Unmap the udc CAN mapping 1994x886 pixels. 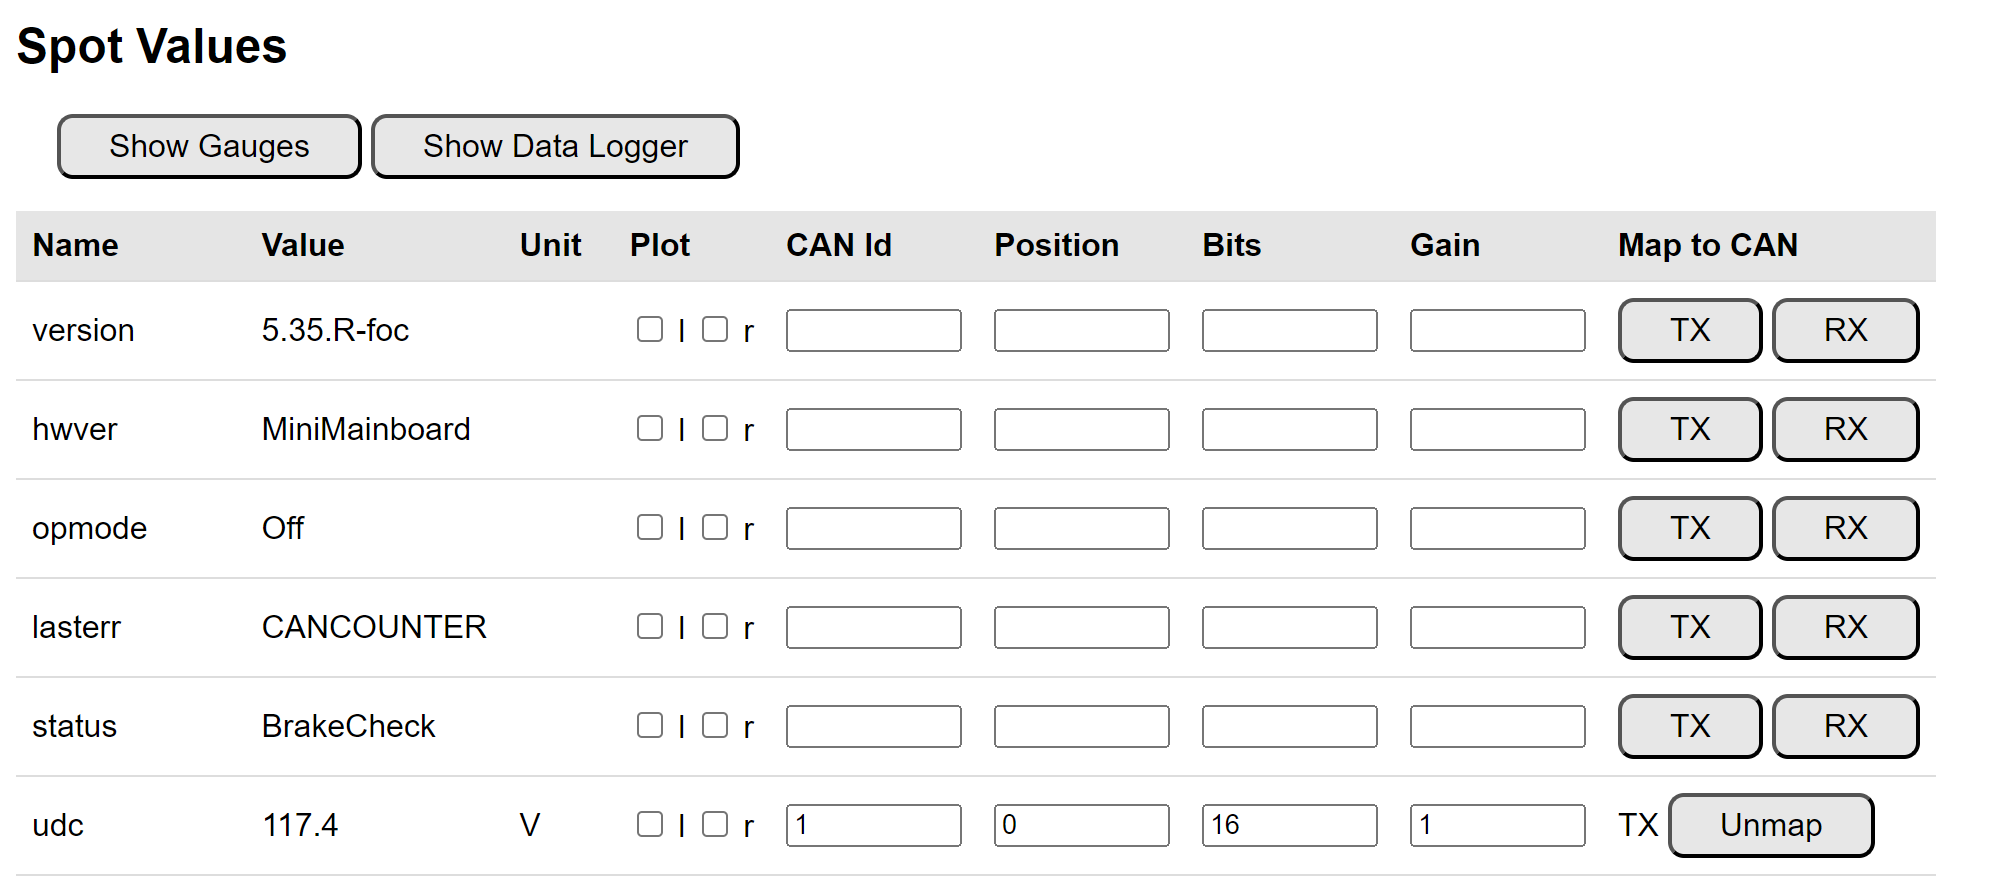[1771, 825]
